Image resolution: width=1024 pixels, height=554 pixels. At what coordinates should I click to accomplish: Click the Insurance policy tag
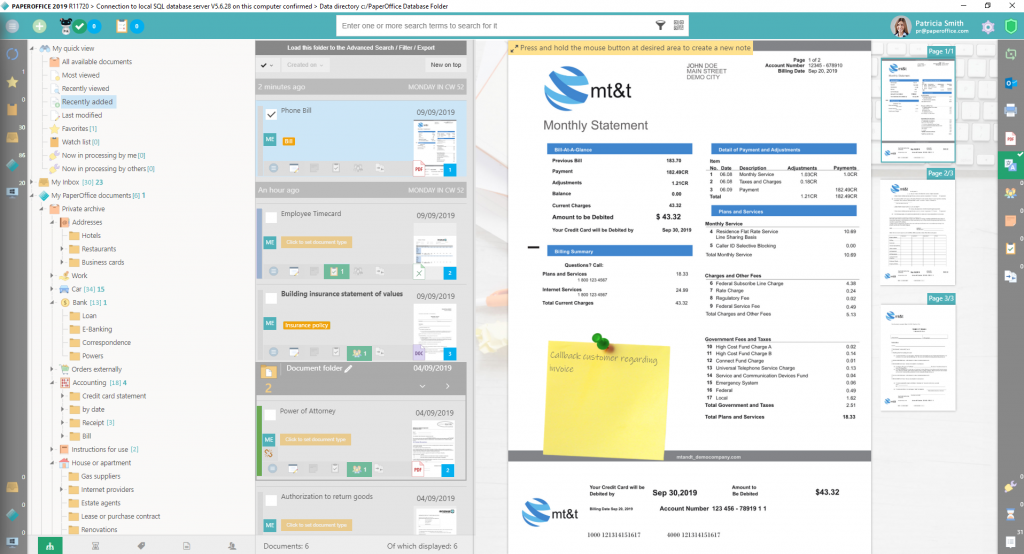pyautogui.click(x=306, y=325)
